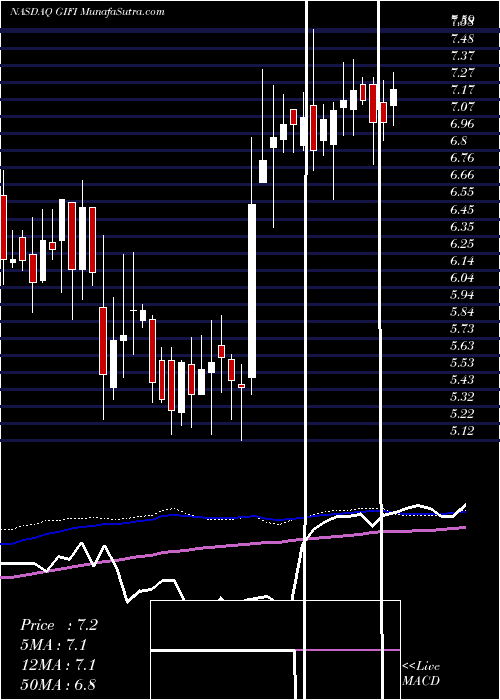The image size is (500, 700).
Task: Click the 6.55 price axis label
Action: (x=462, y=192)
